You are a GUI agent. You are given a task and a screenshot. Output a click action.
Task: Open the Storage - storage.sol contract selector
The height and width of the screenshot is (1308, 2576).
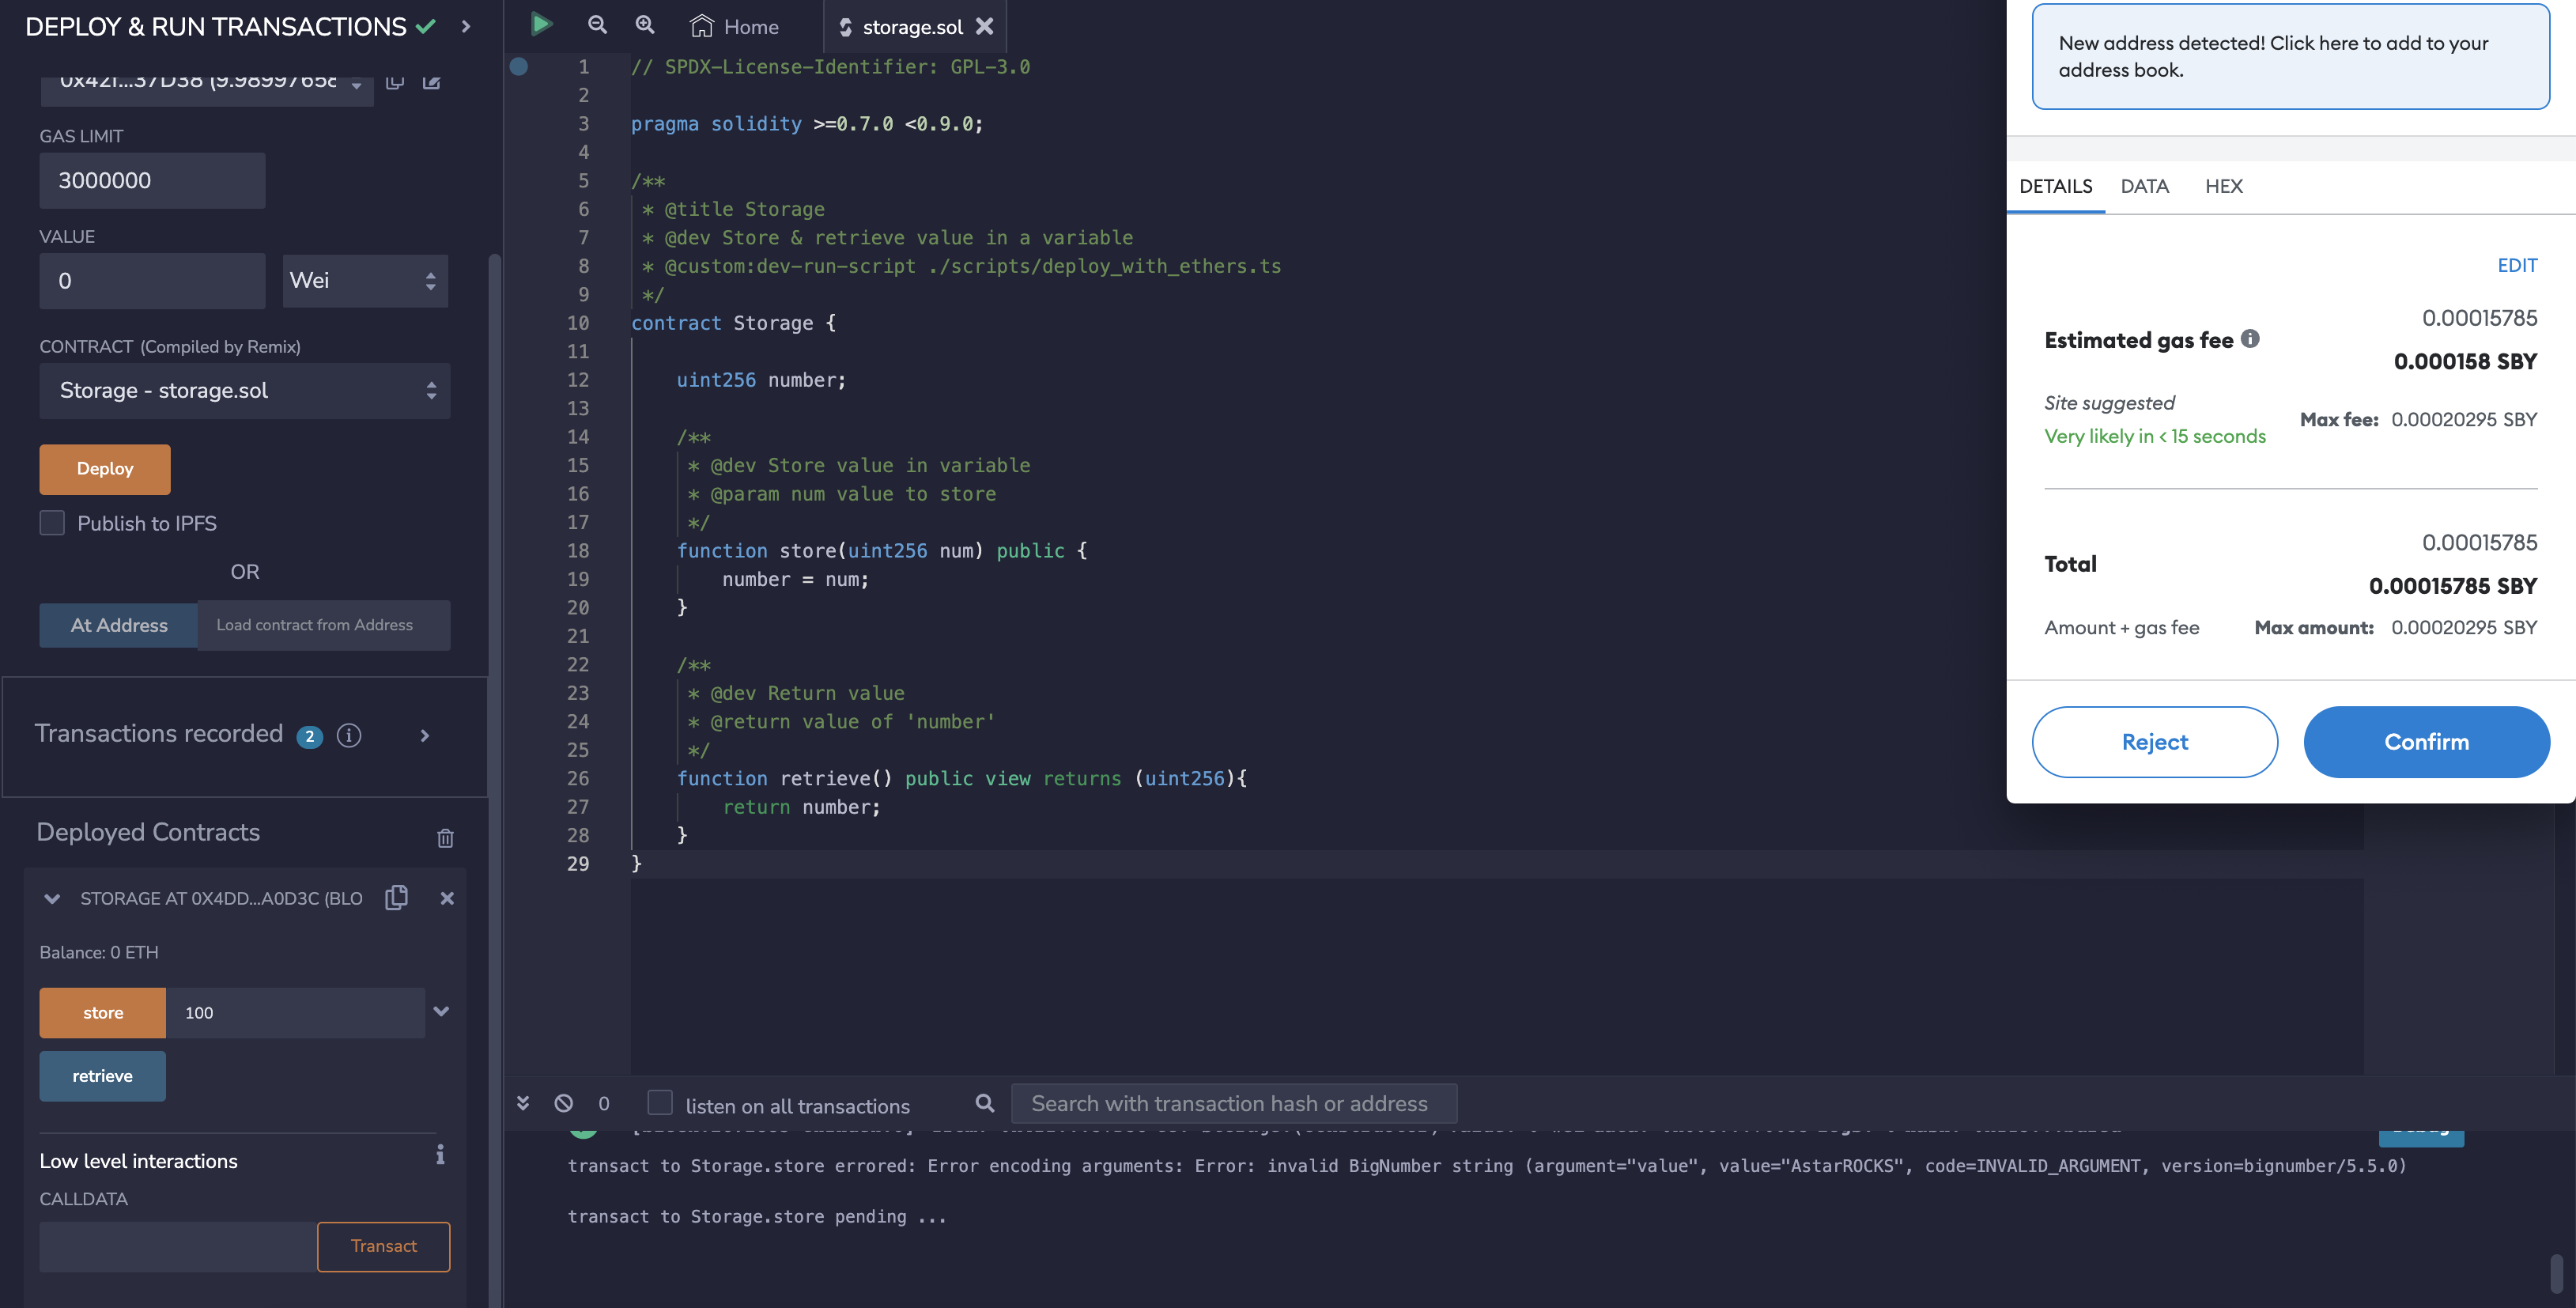(245, 391)
